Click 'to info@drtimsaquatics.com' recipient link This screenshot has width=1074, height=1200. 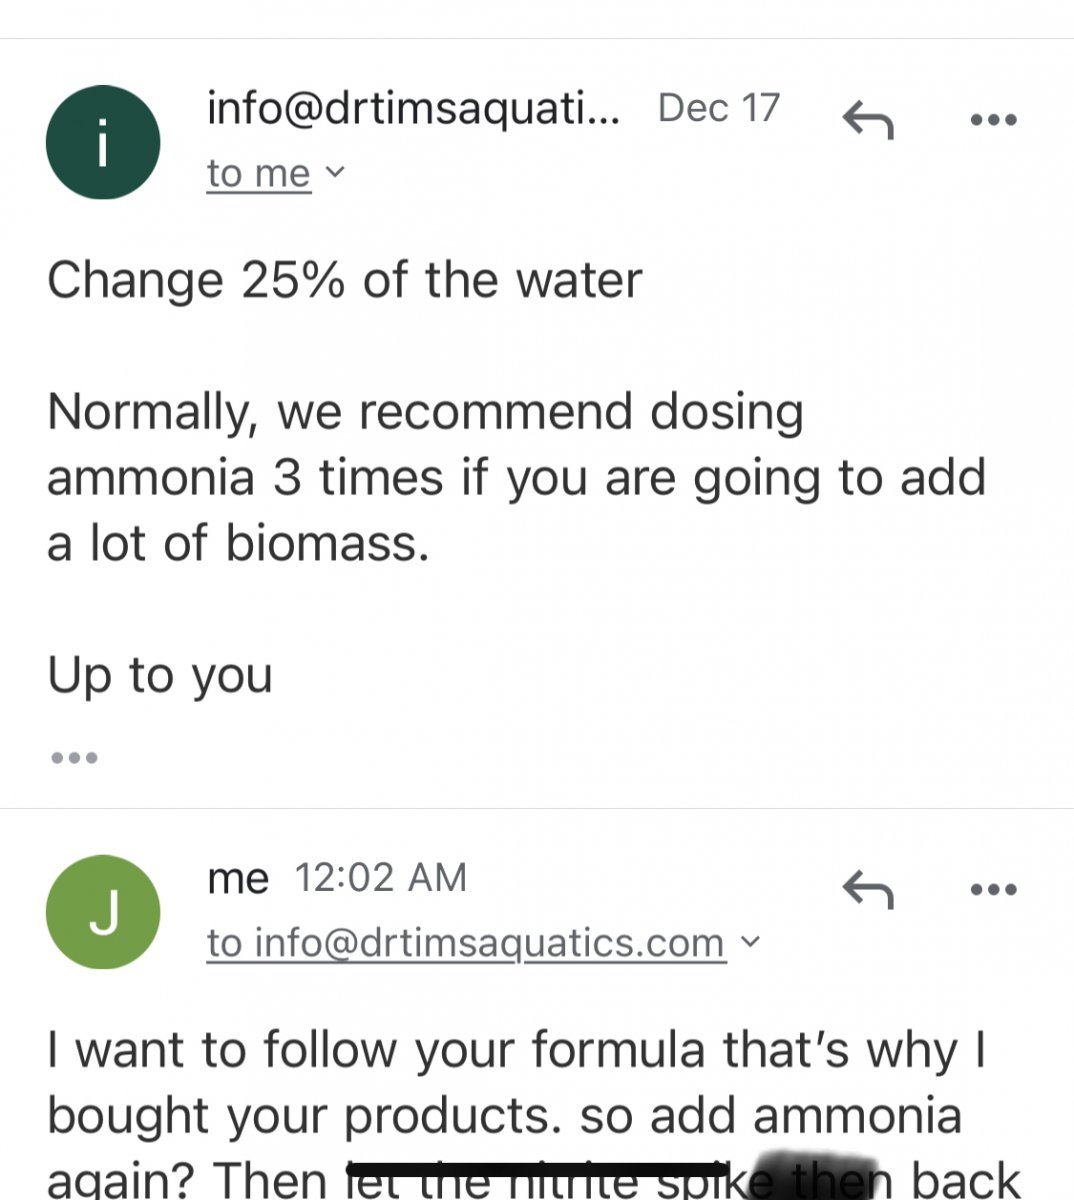click(x=465, y=942)
